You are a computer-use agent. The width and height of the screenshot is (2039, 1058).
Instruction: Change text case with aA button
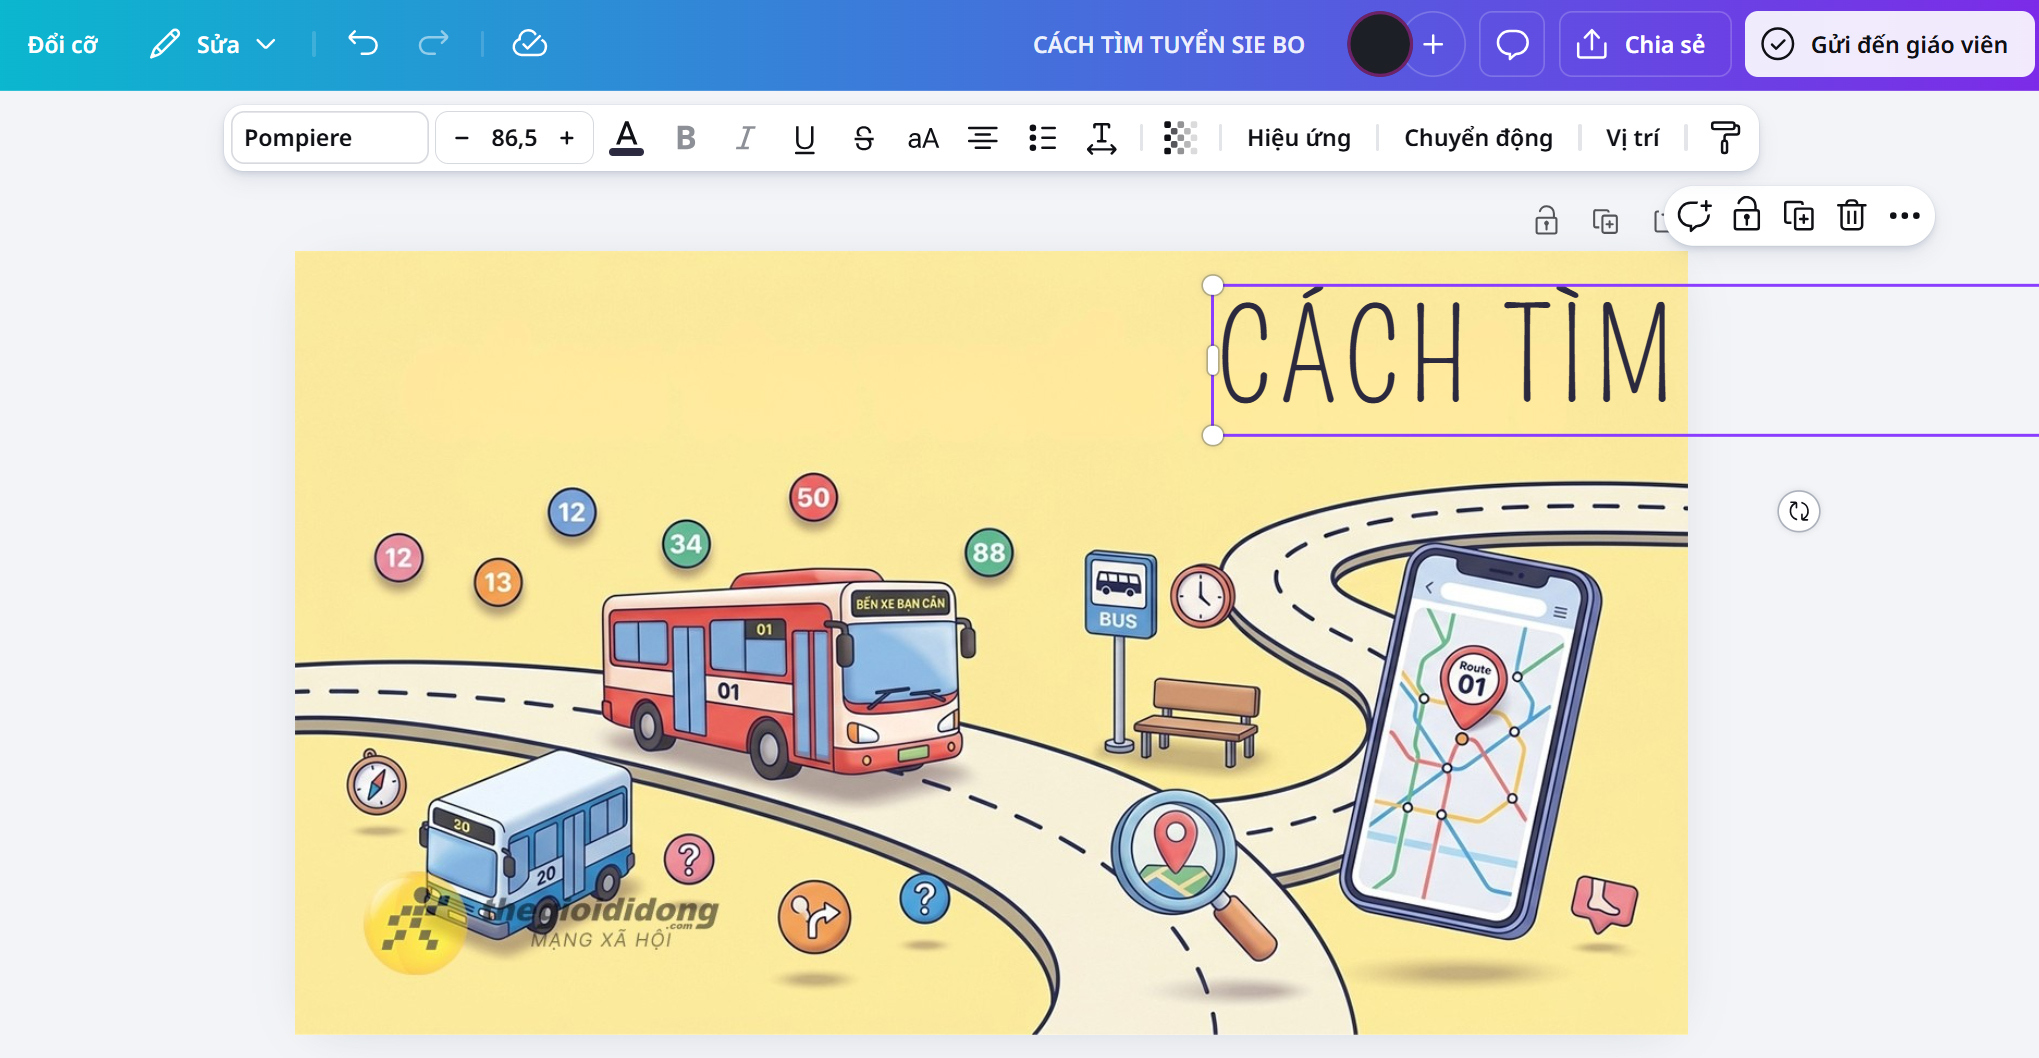pyautogui.click(x=923, y=138)
